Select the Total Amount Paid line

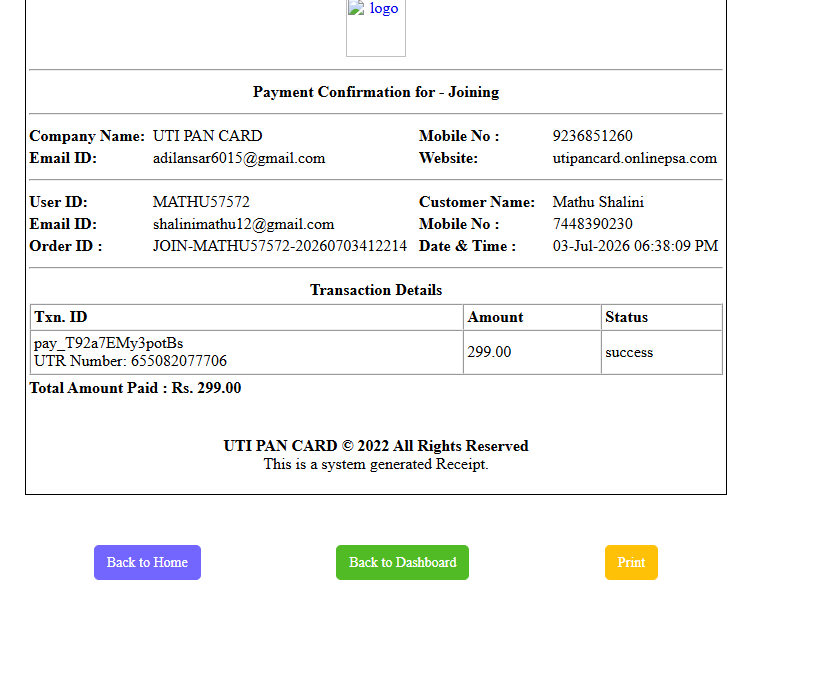point(135,388)
